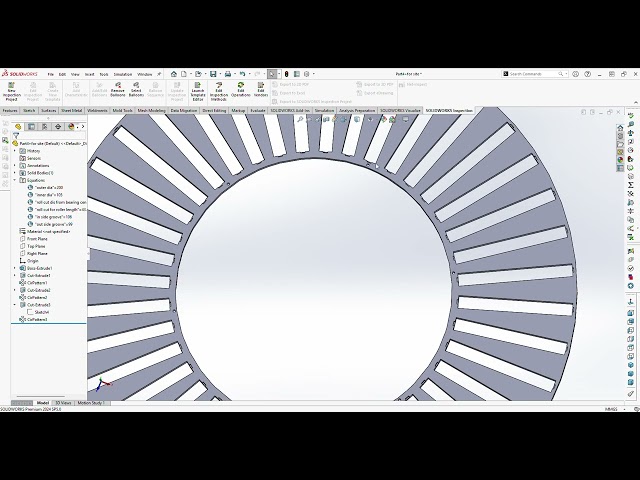Select the "outer dia"=200 equation
Screen dimensions: 640x480
pyautogui.click(x=45, y=188)
